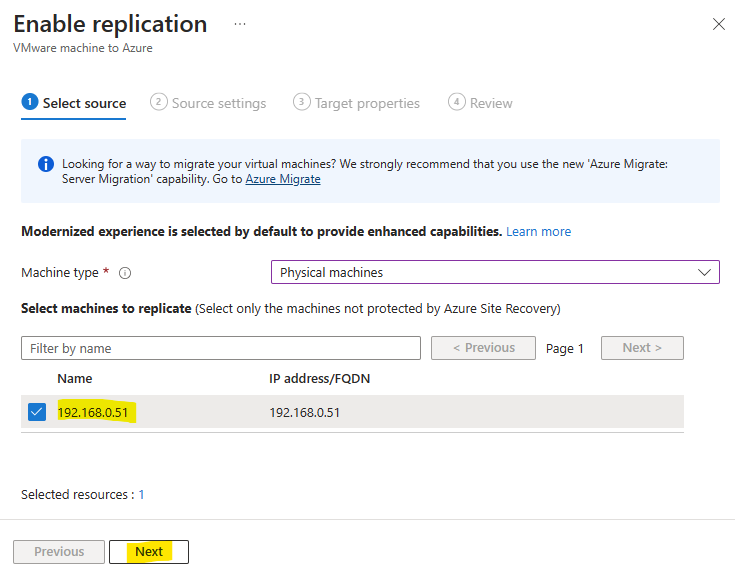
Task: Click the IP address value 192.168.0.51
Action: pos(305,412)
